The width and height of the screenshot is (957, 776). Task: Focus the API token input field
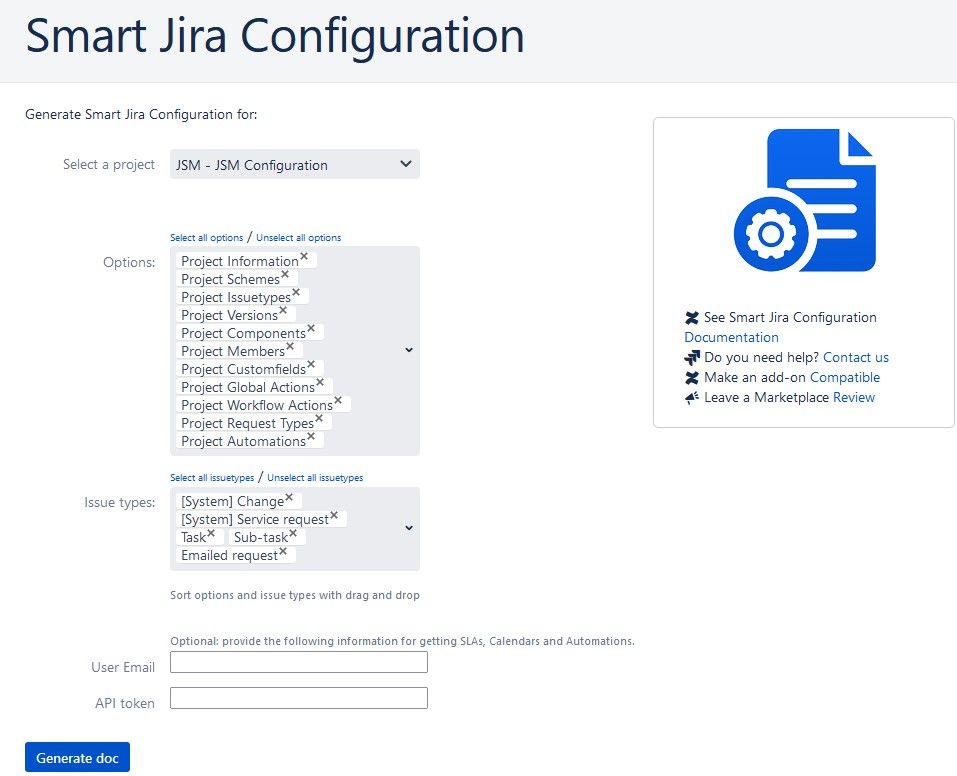[298, 698]
